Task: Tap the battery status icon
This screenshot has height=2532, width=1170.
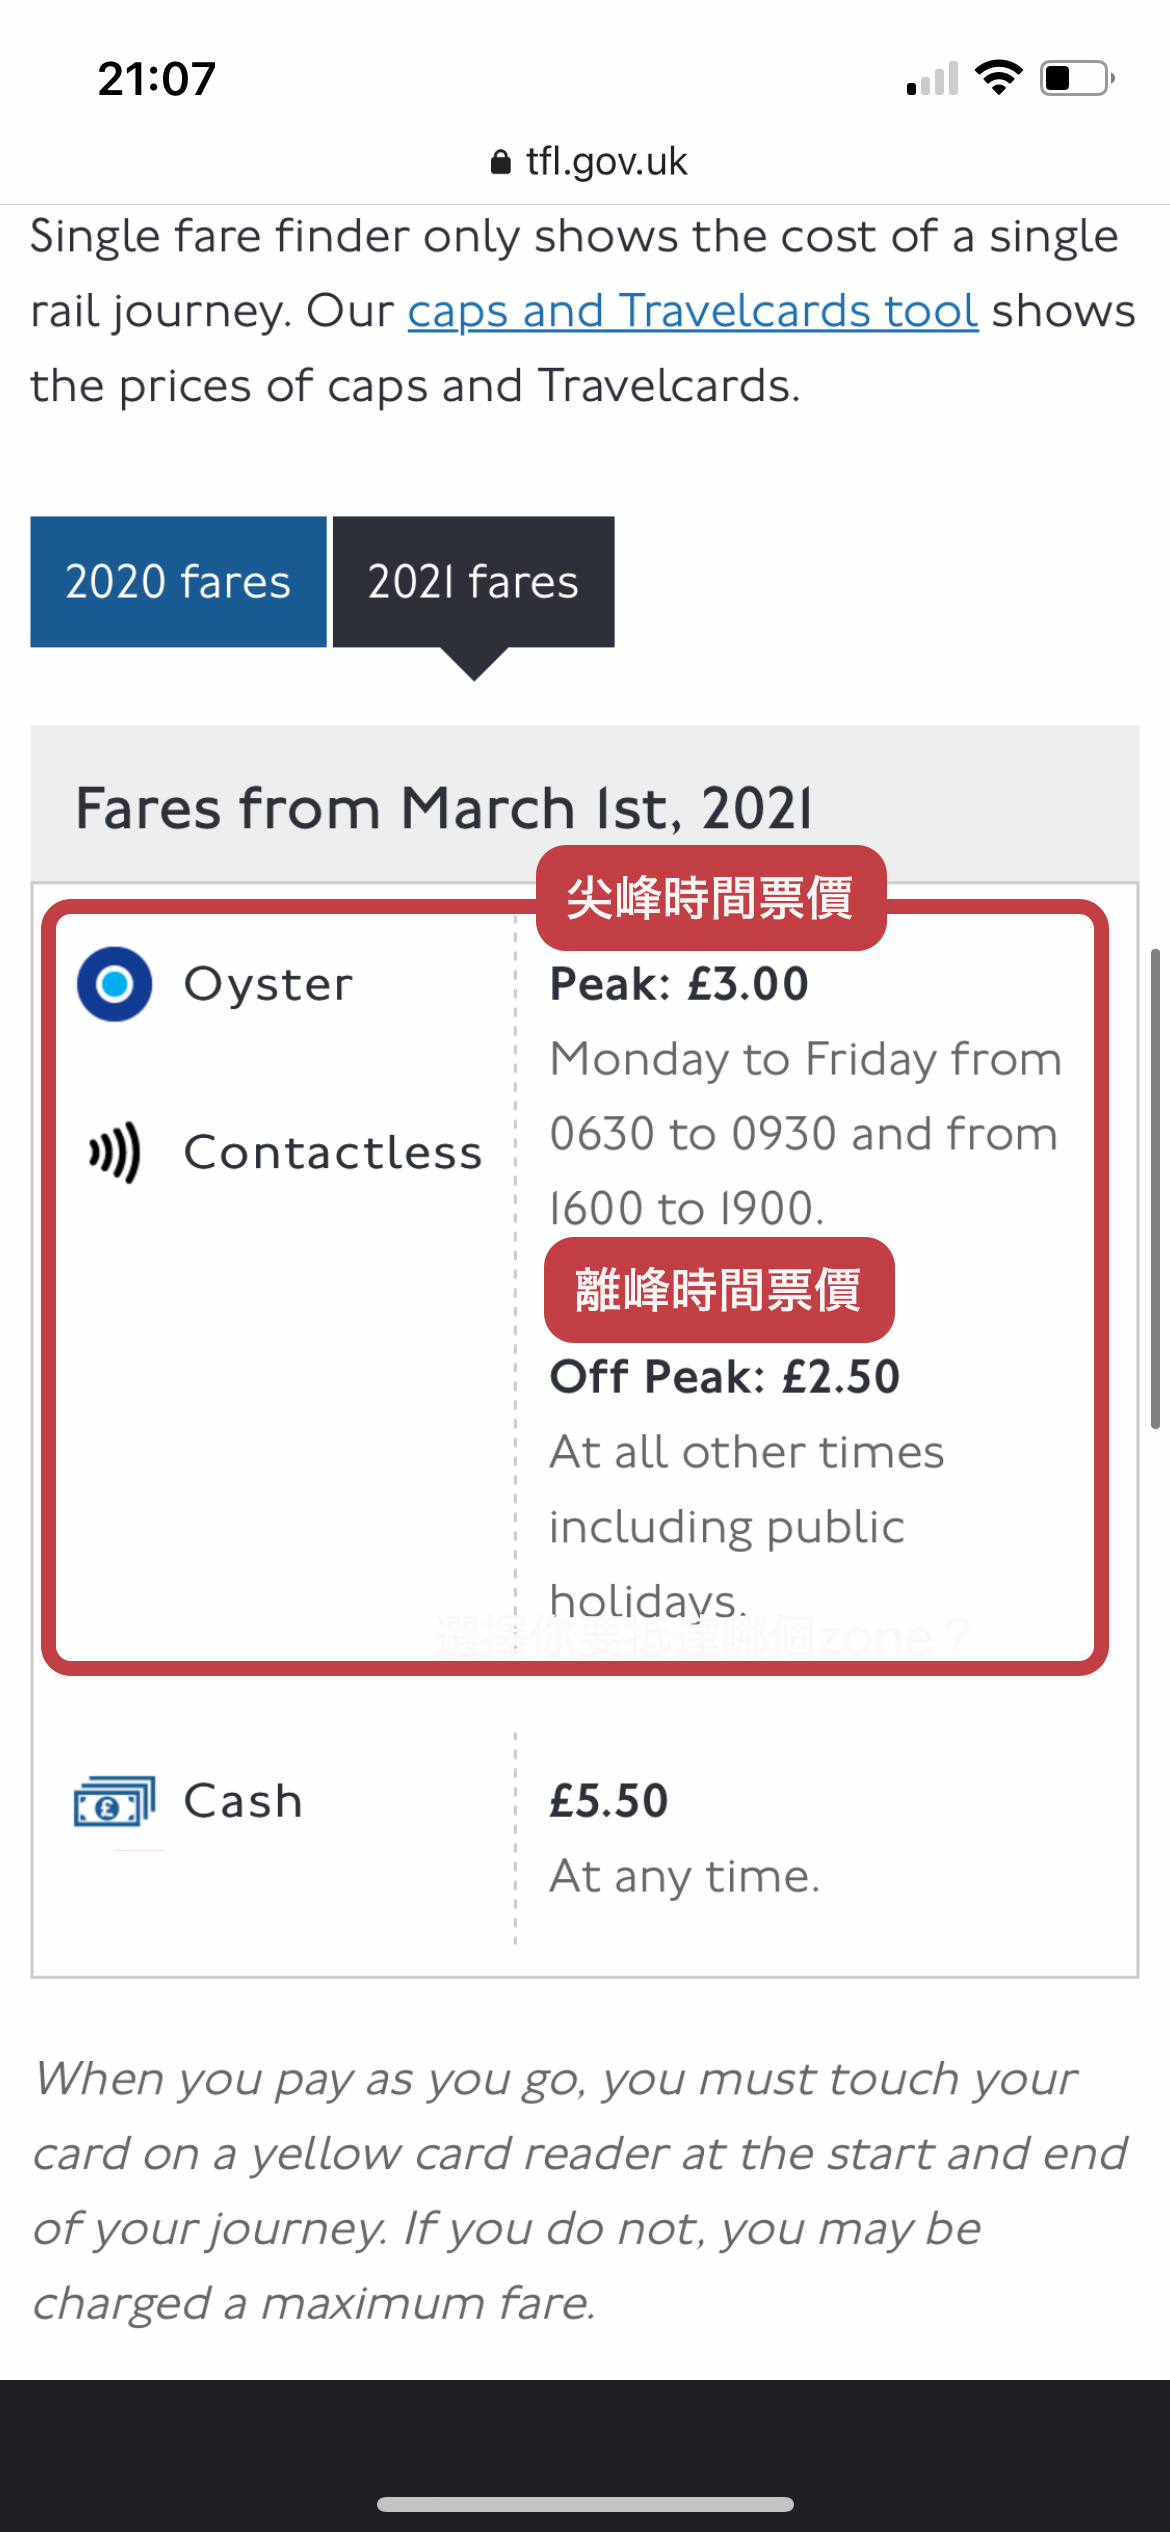Action: coord(1077,78)
